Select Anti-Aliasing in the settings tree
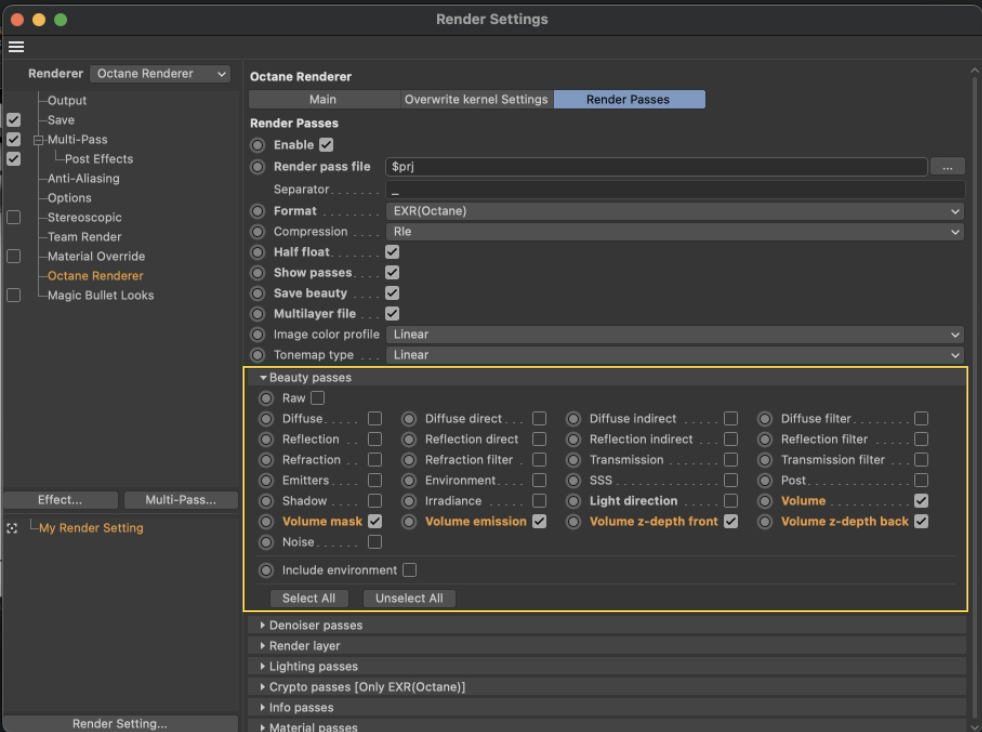 (83, 178)
